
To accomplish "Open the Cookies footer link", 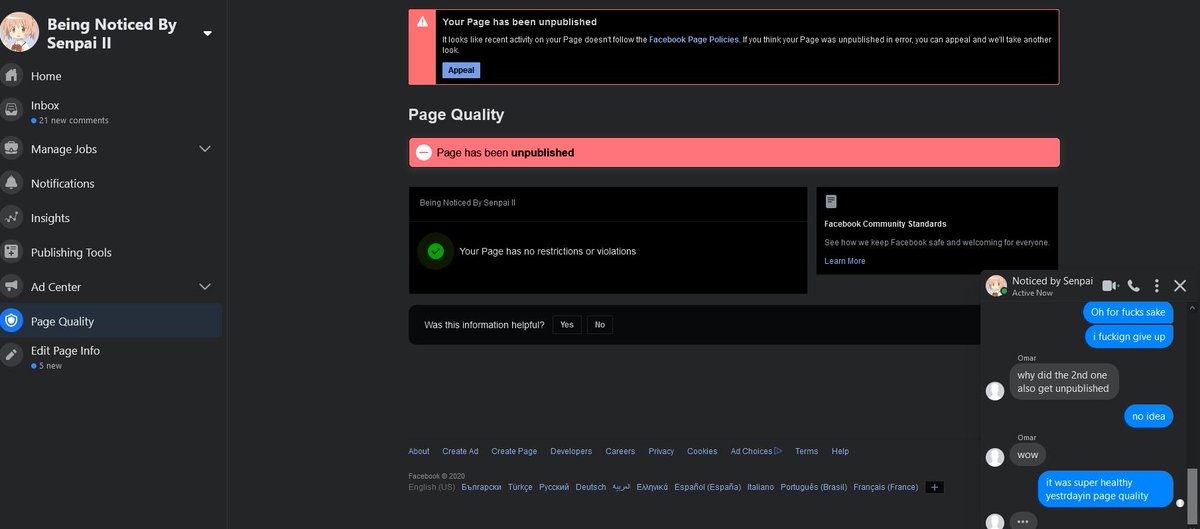I will click(702, 451).
